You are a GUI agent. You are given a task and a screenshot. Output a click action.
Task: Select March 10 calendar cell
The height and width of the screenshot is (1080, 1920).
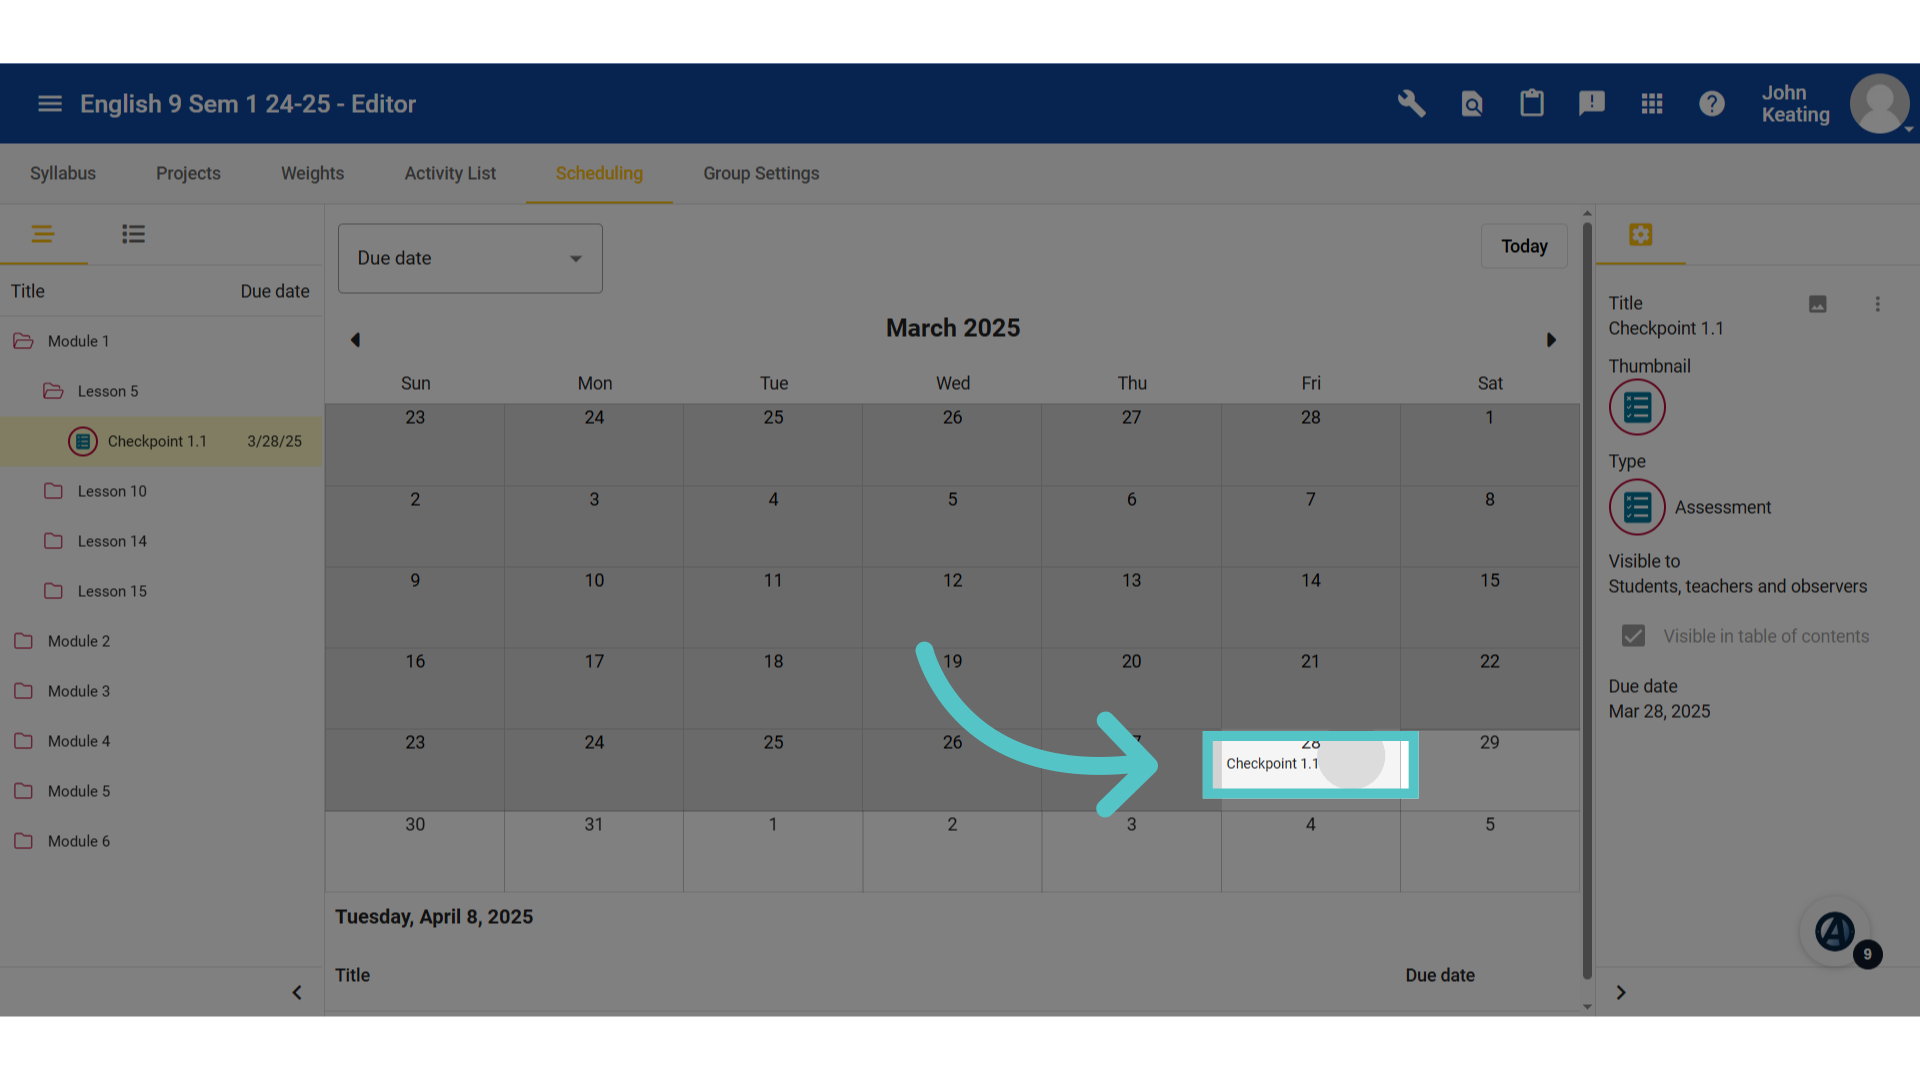pyautogui.click(x=594, y=607)
